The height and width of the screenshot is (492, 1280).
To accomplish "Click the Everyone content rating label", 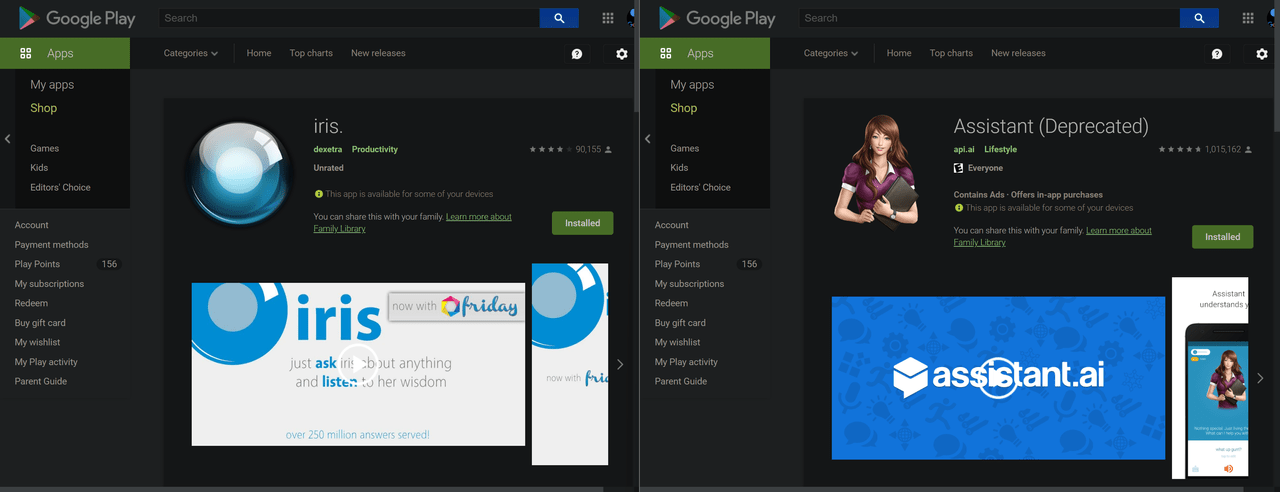I will [985, 168].
